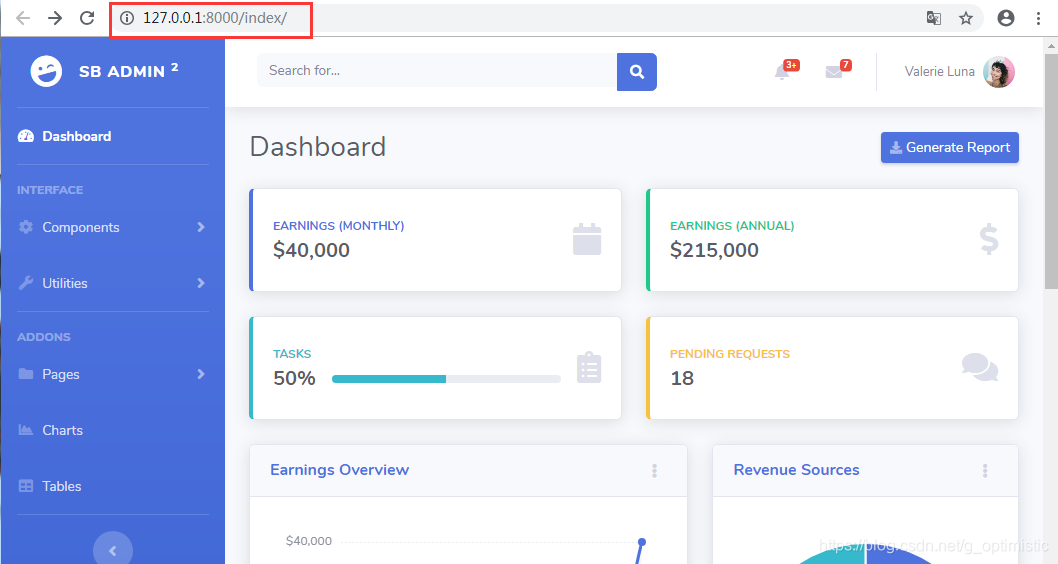Open the browser three-dot menu
Screen dimensions: 1058x564
point(1038,18)
